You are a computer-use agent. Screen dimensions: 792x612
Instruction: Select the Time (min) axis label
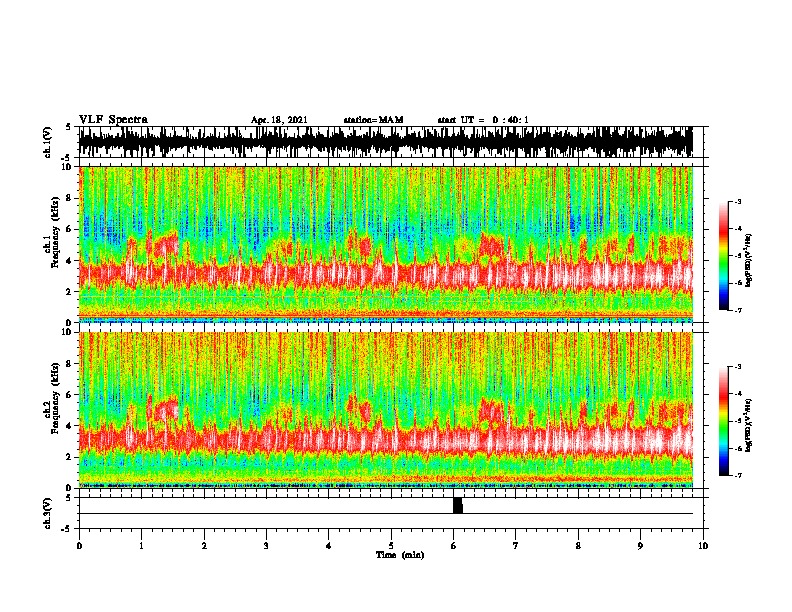pos(400,555)
